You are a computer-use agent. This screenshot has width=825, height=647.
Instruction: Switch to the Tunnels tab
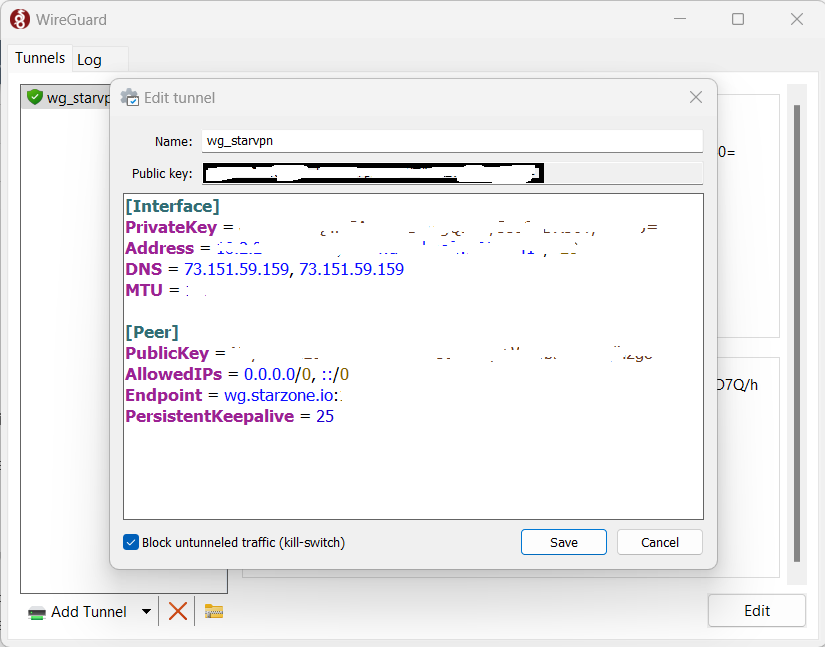(40, 58)
